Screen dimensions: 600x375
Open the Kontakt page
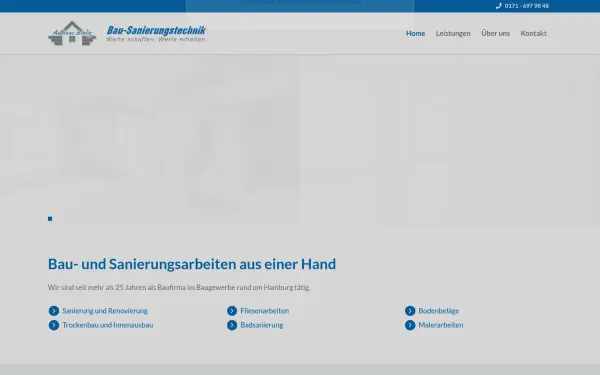pyautogui.click(x=533, y=33)
